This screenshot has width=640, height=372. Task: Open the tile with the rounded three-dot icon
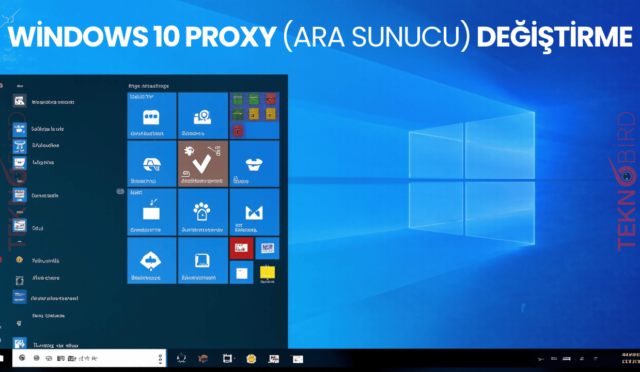[152, 116]
